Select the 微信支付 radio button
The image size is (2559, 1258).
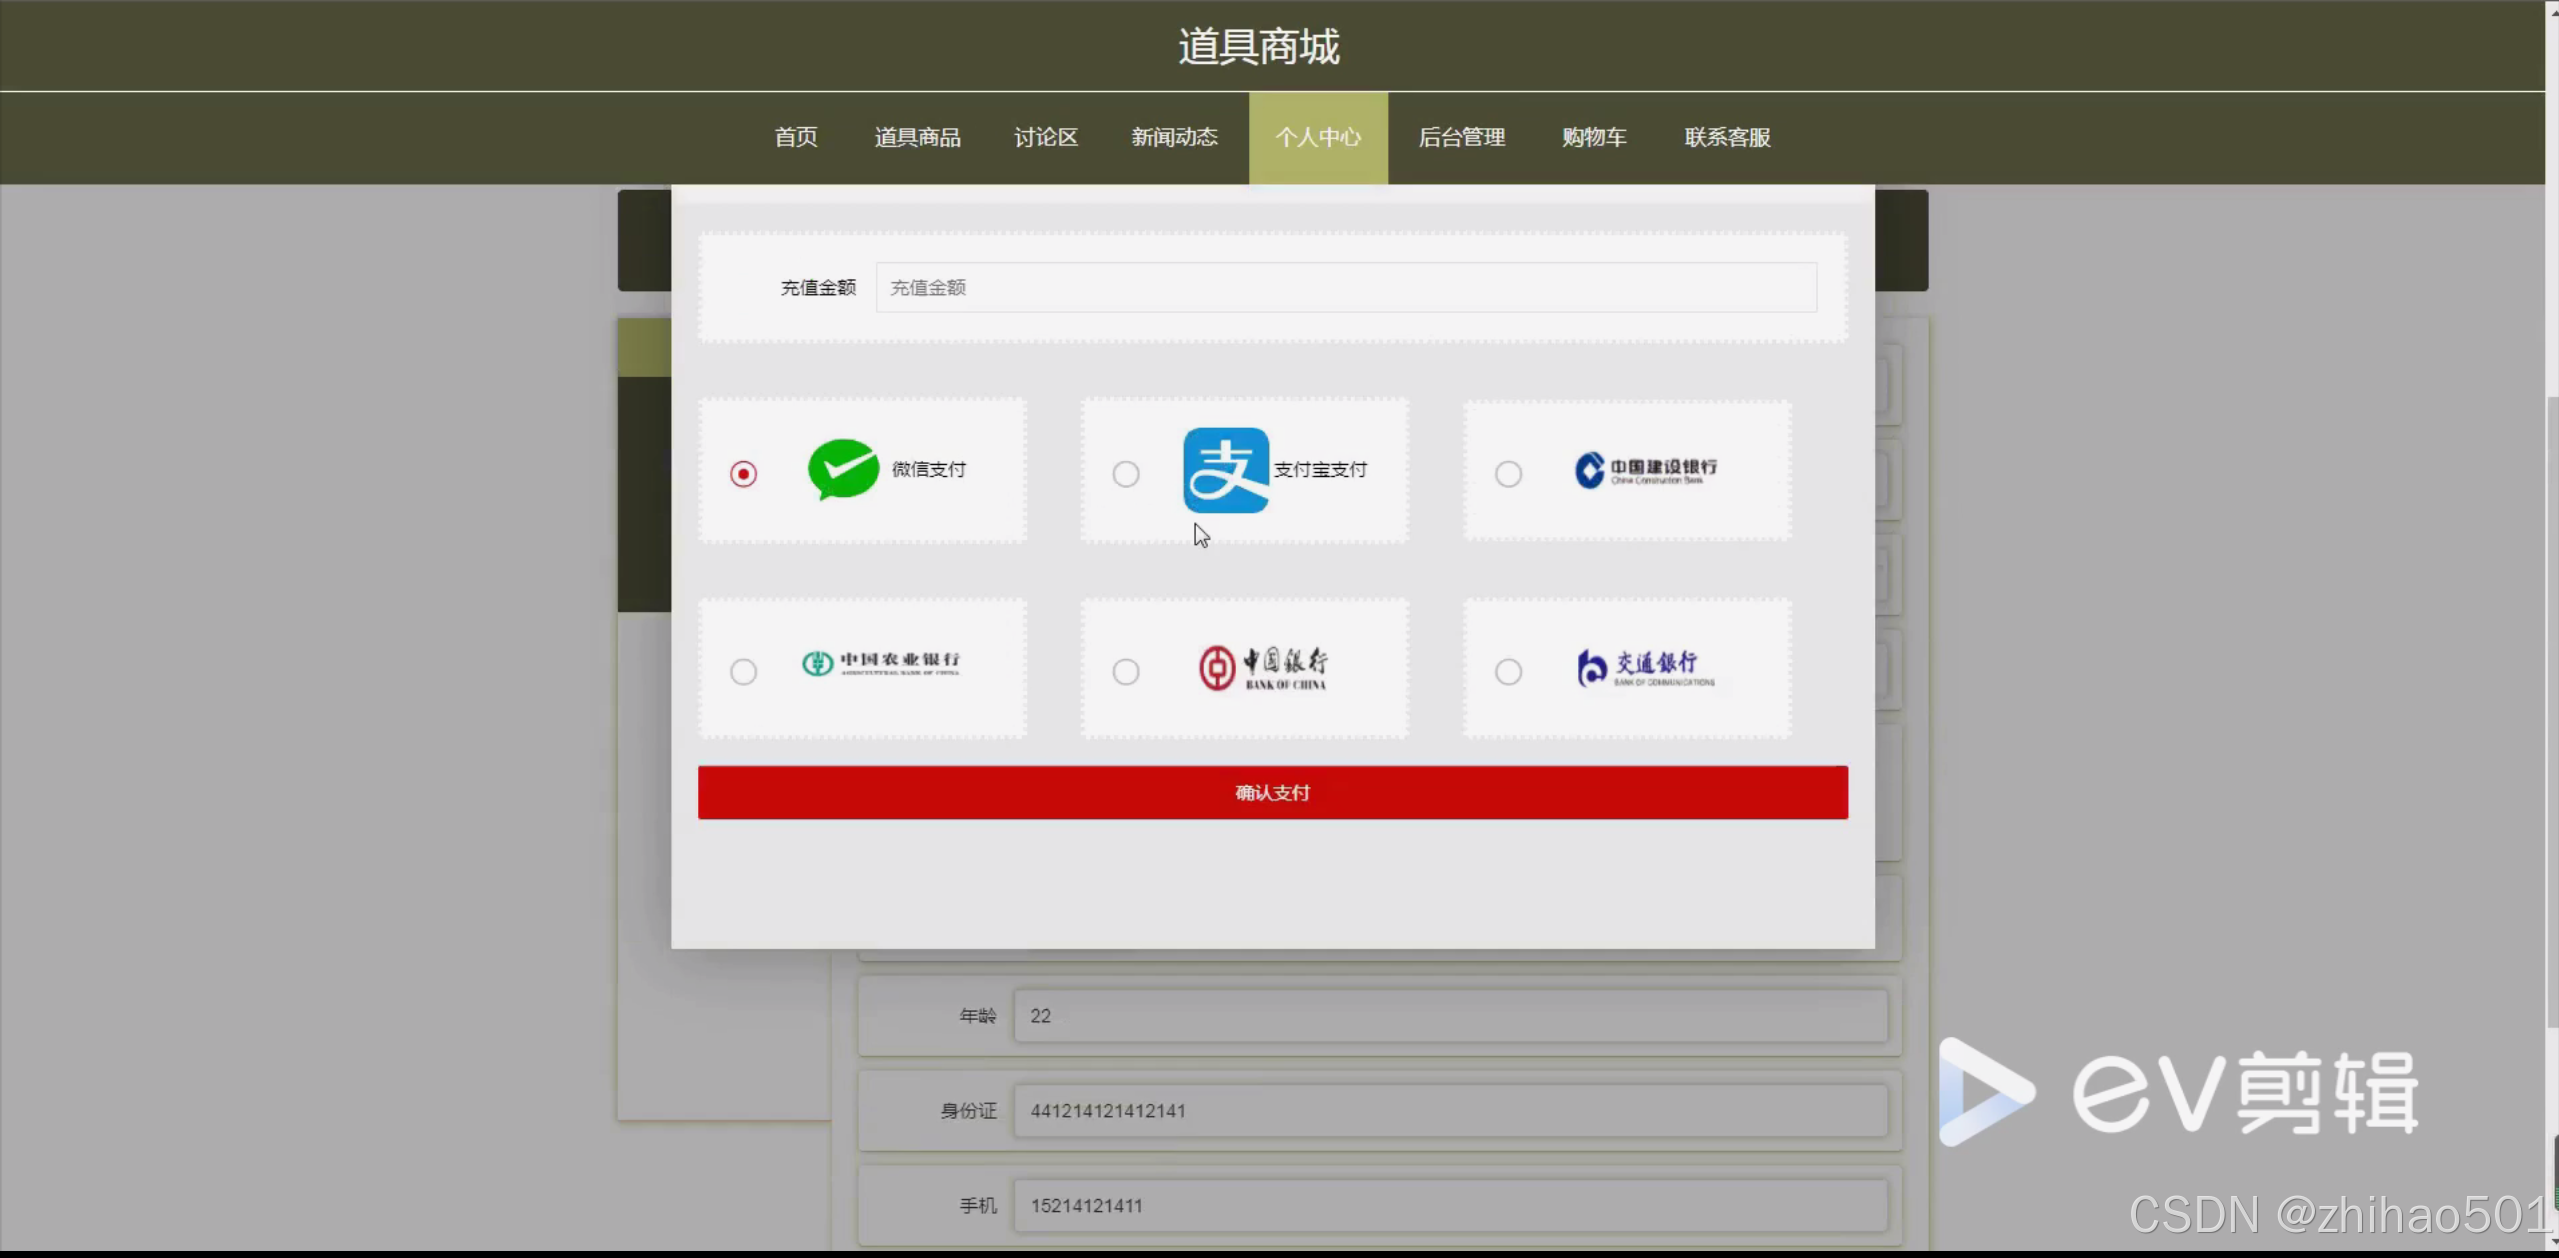pyautogui.click(x=743, y=473)
